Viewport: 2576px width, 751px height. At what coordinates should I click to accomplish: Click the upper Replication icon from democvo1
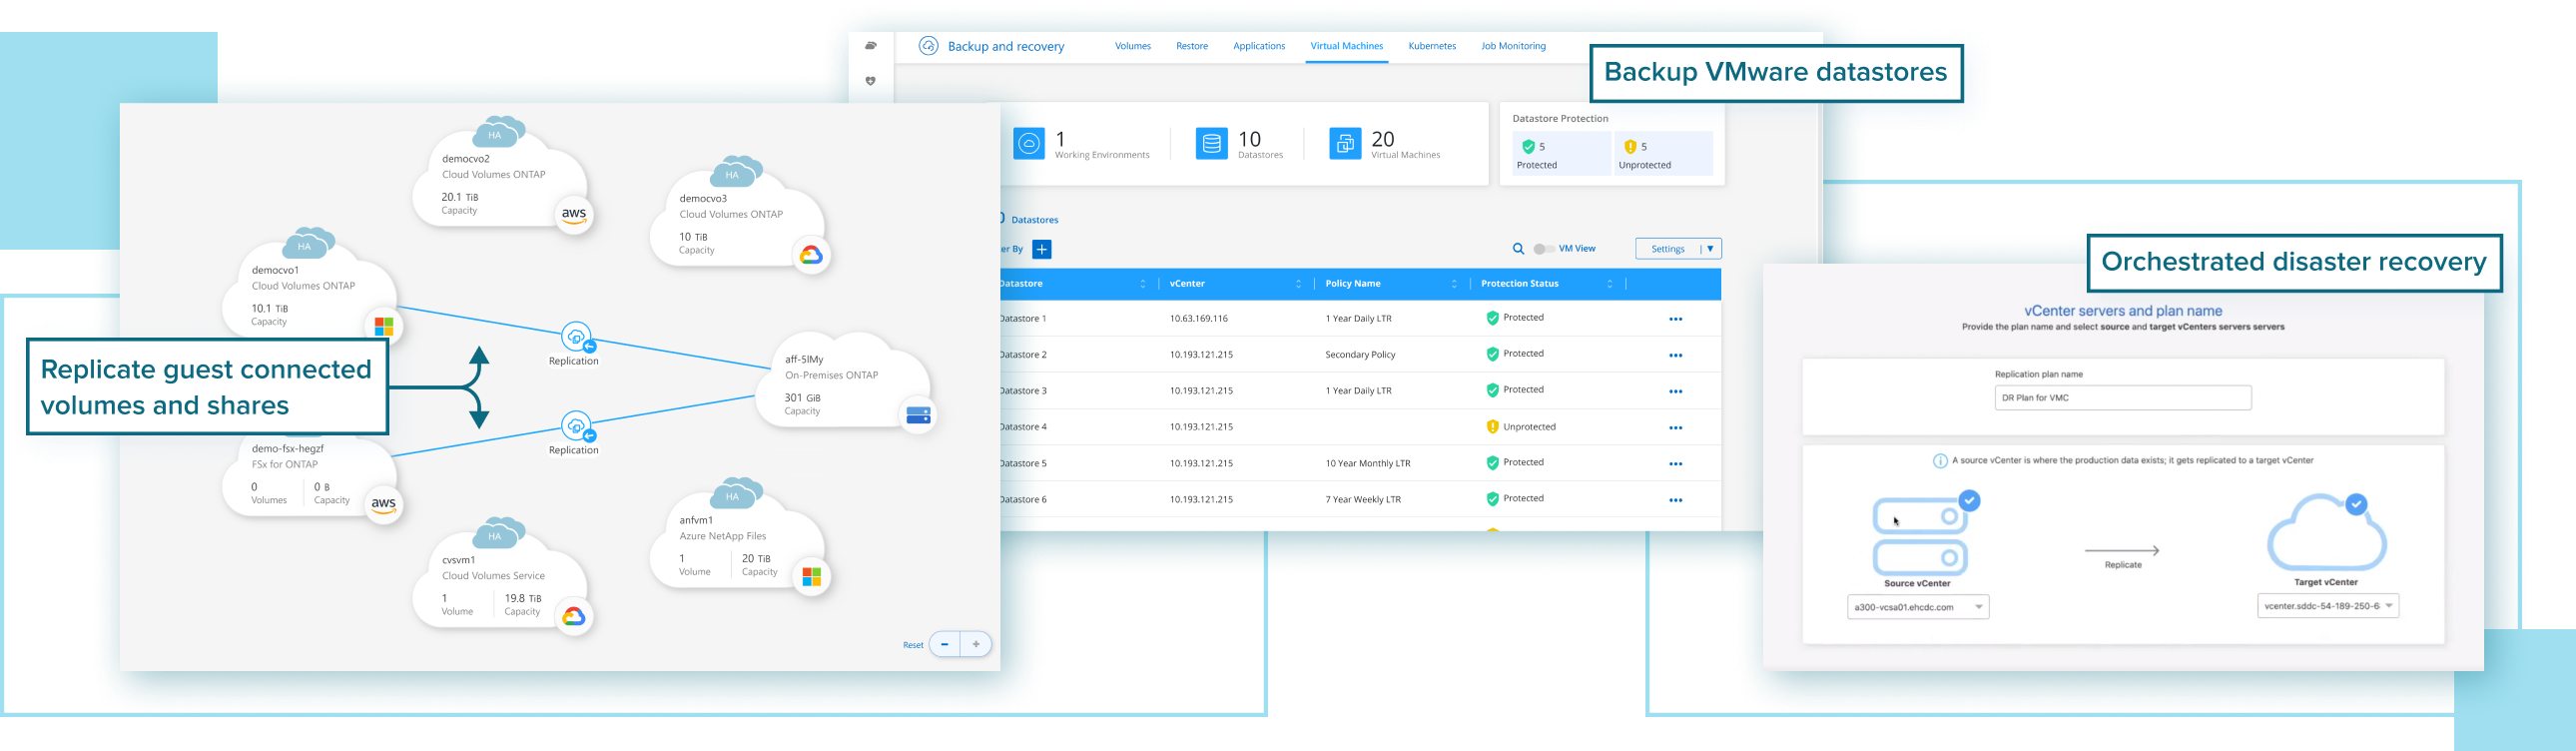tap(576, 337)
